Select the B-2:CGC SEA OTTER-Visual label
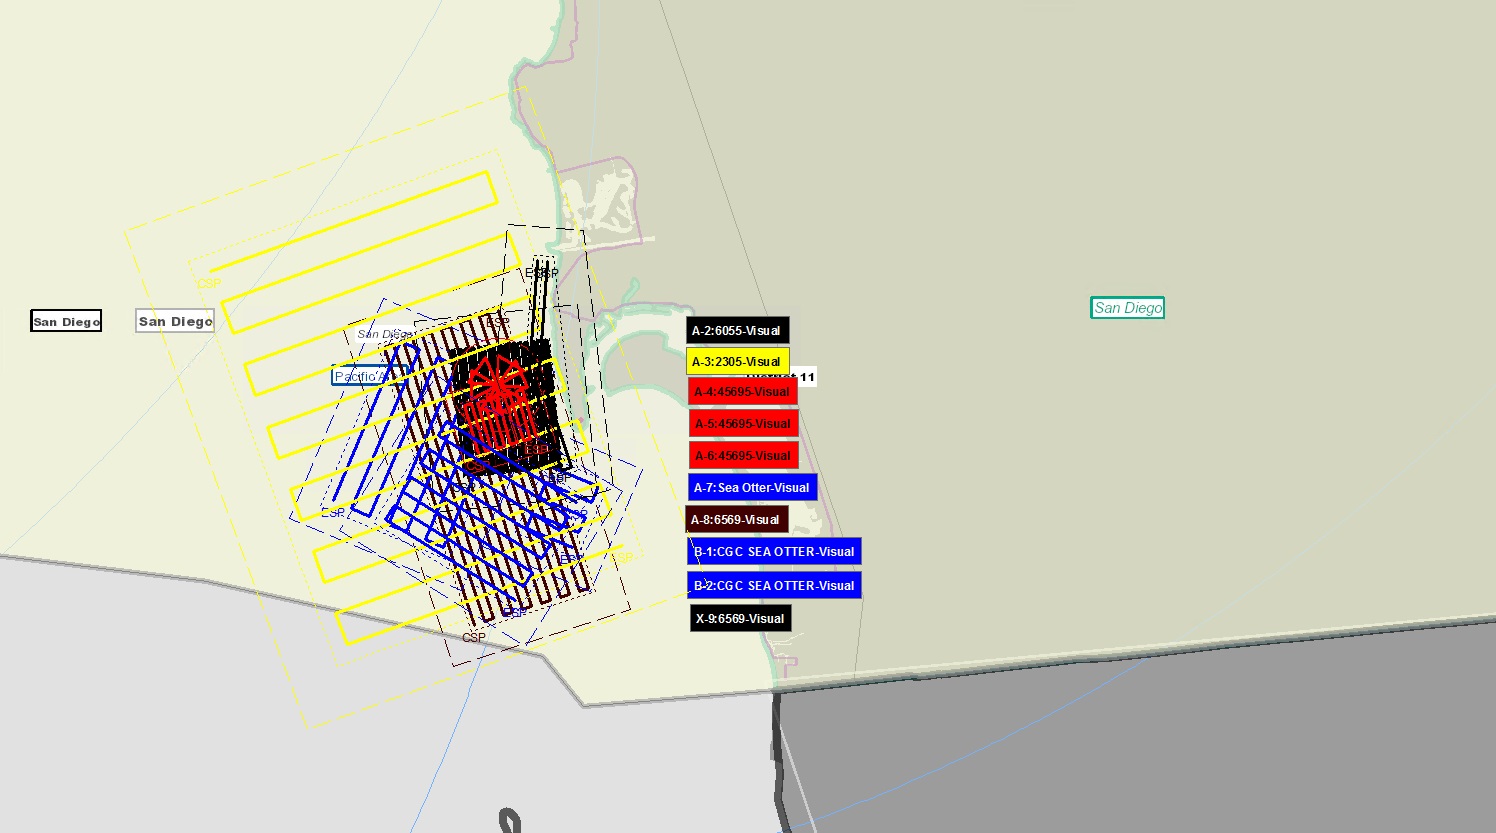This screenshot has width=1496, height=833. [773, 585]
